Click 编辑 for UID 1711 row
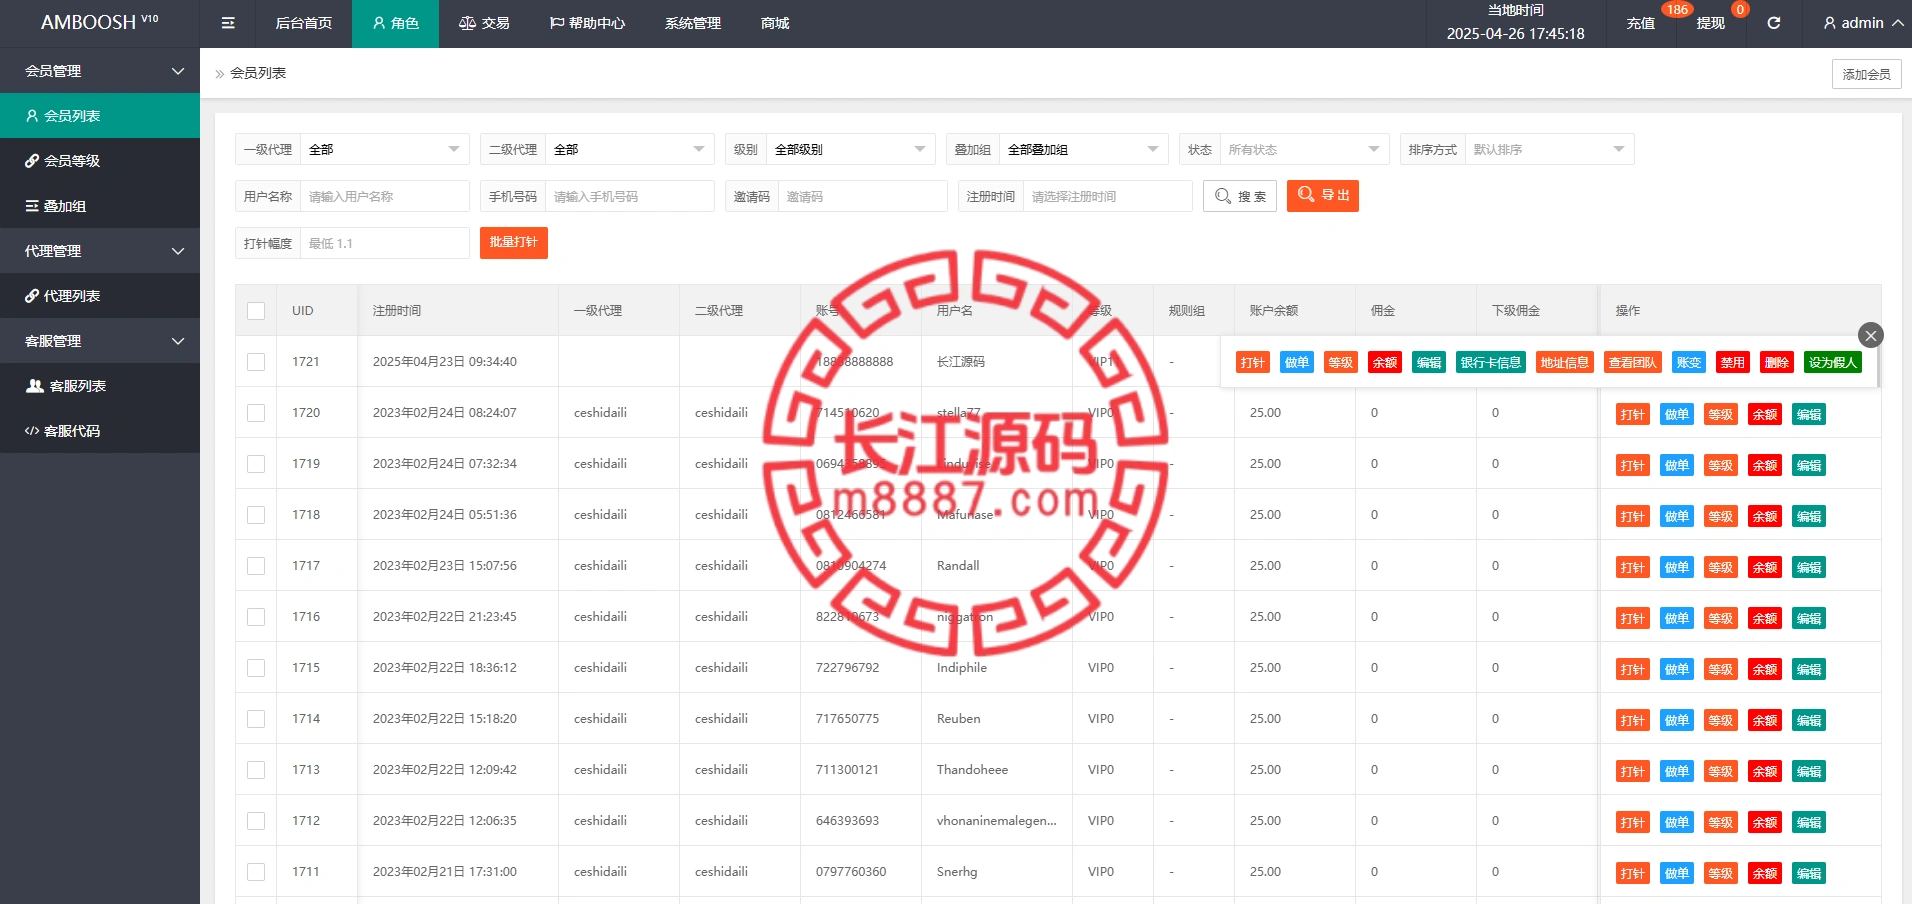1912x904 pixels. pos(1809,873)
